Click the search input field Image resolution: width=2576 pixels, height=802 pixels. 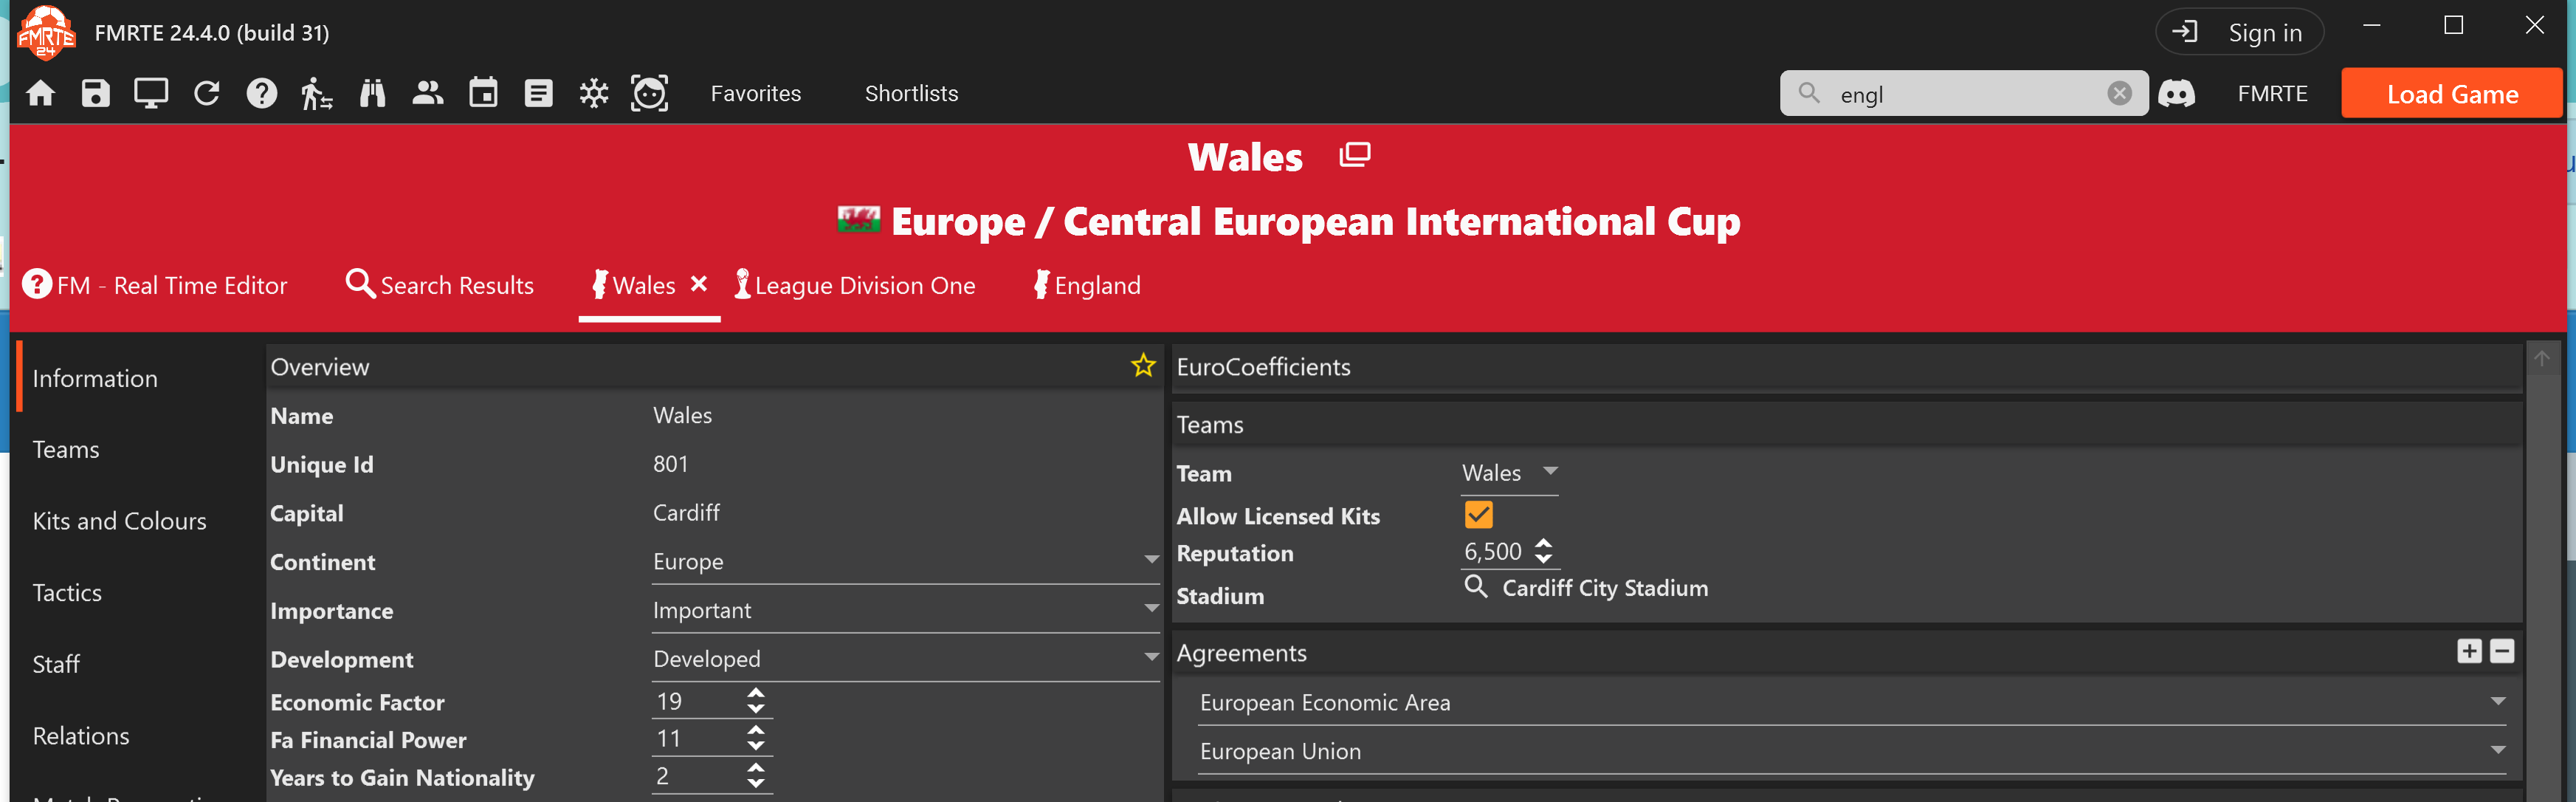pos(1964,94)
